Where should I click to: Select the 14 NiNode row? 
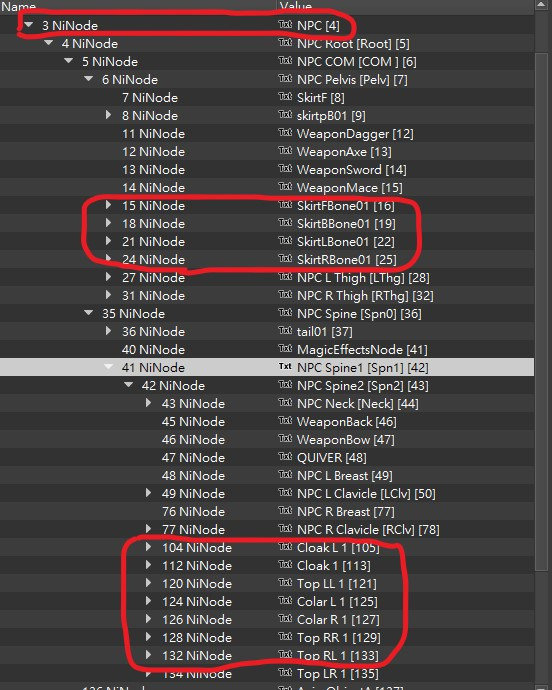(267, 187)
